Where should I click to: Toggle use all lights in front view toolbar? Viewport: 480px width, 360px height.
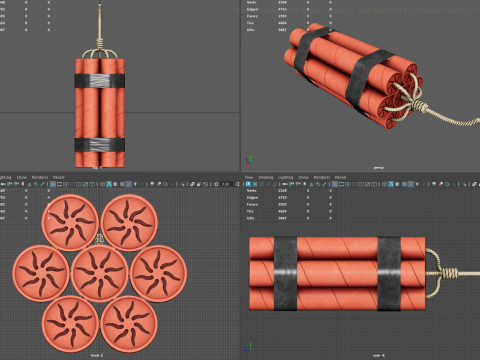[x=135, y=184]
